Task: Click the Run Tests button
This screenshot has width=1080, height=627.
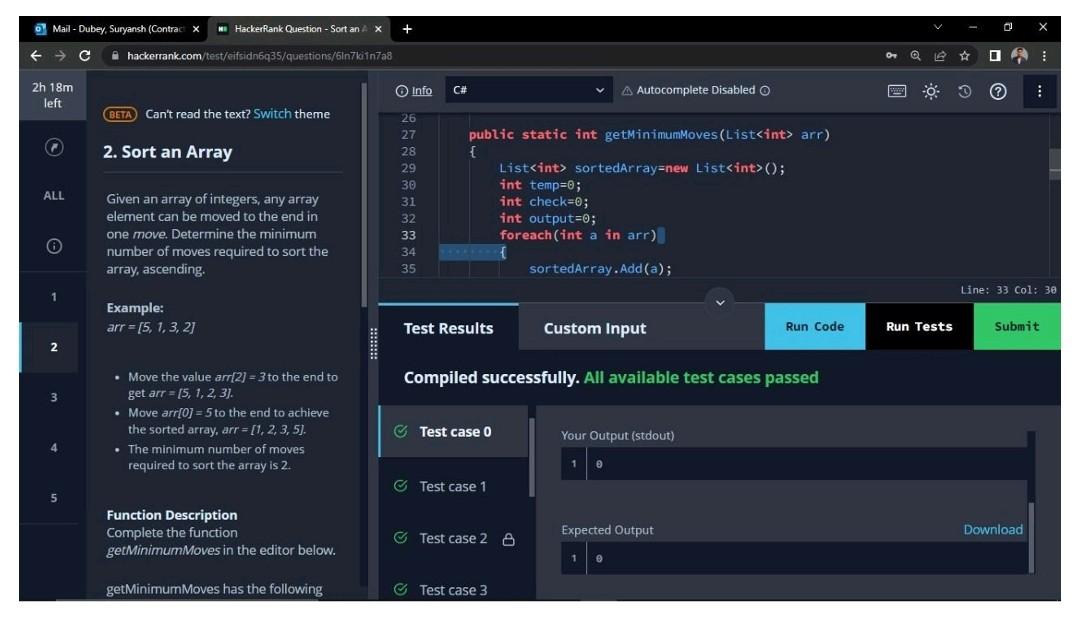Action: [x=920, y=327]
